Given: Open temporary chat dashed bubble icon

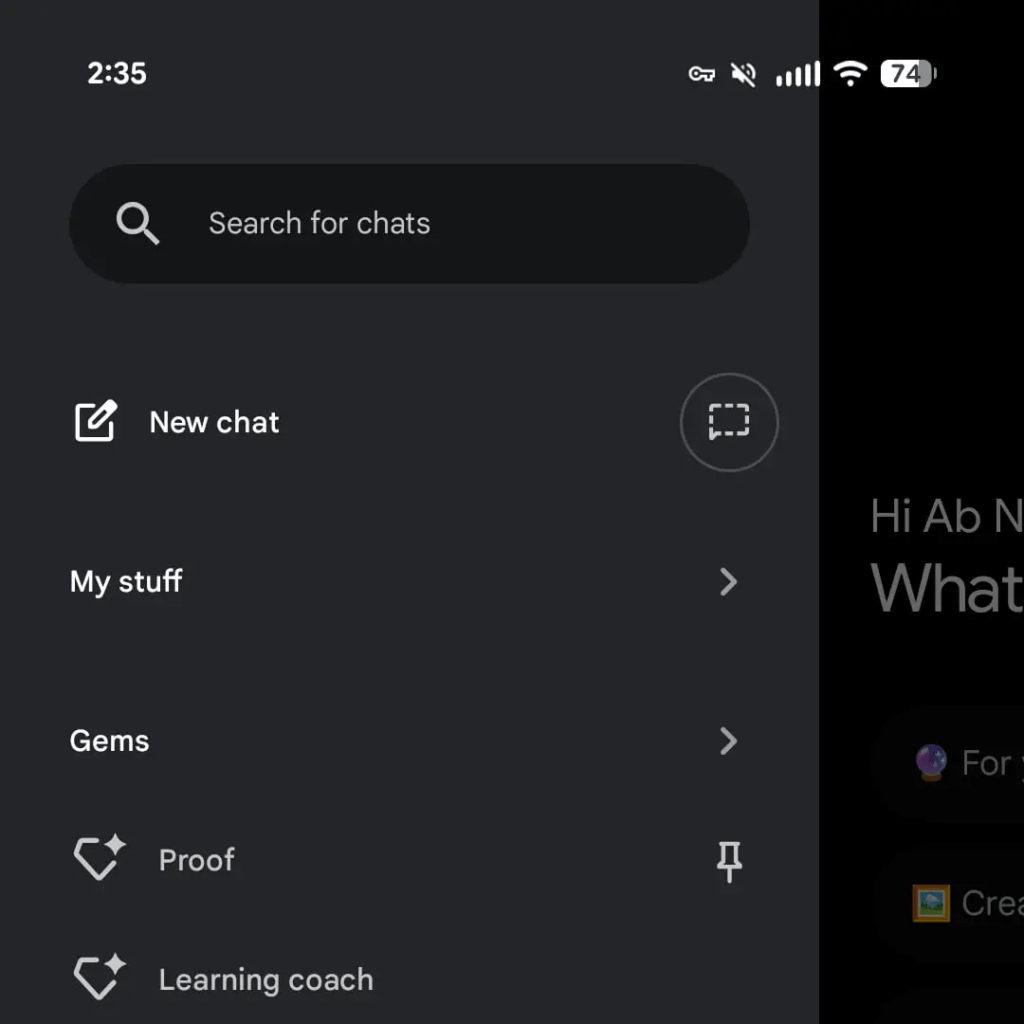Looking at the screenshot, I should [729, 422].
